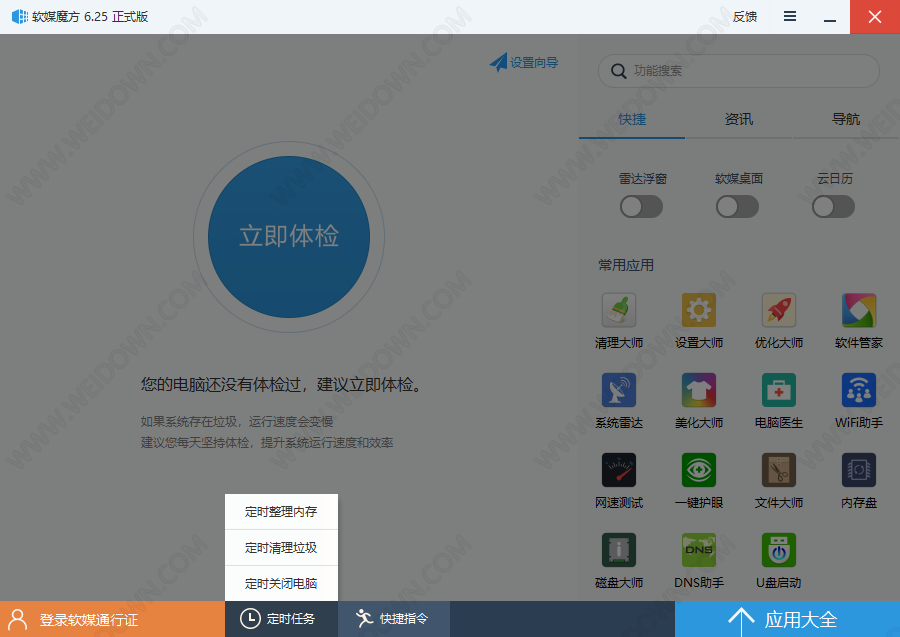Launch 一键护眼 eye icon
This screenshot has width=900, height=637.
coord(699,470)
